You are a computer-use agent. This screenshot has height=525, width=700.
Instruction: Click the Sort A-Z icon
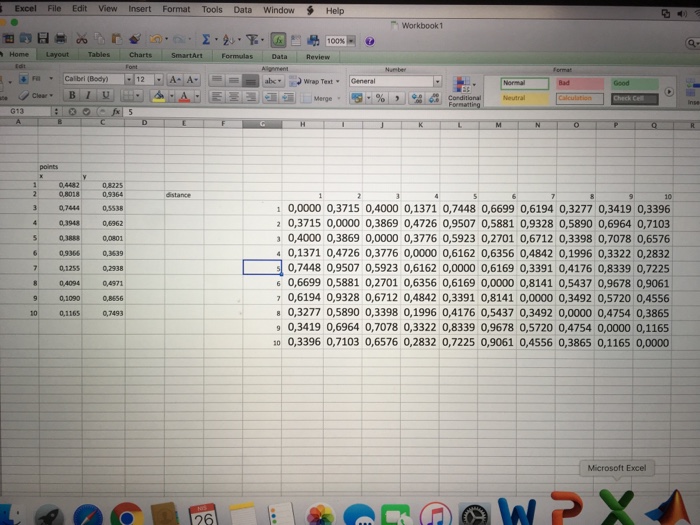[228, 40]
